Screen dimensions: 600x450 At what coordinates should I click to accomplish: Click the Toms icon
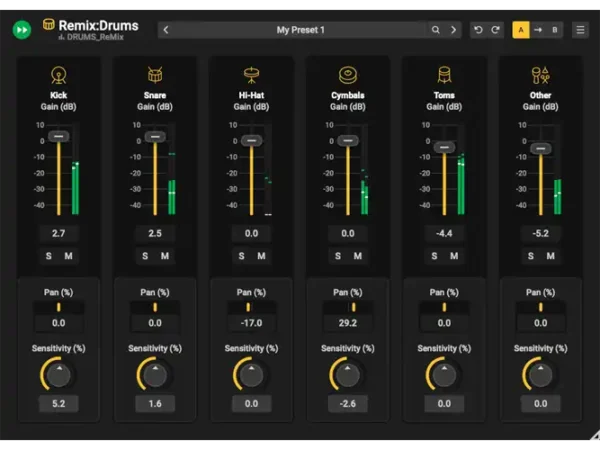(x=444, y=75)
